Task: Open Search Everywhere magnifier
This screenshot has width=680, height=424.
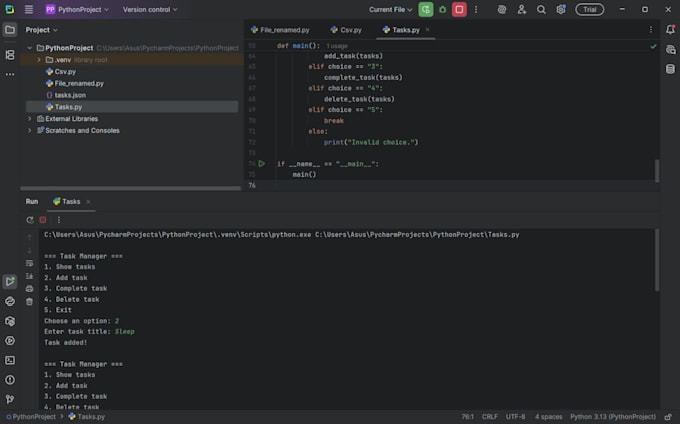Action: [x=541, y=10]
